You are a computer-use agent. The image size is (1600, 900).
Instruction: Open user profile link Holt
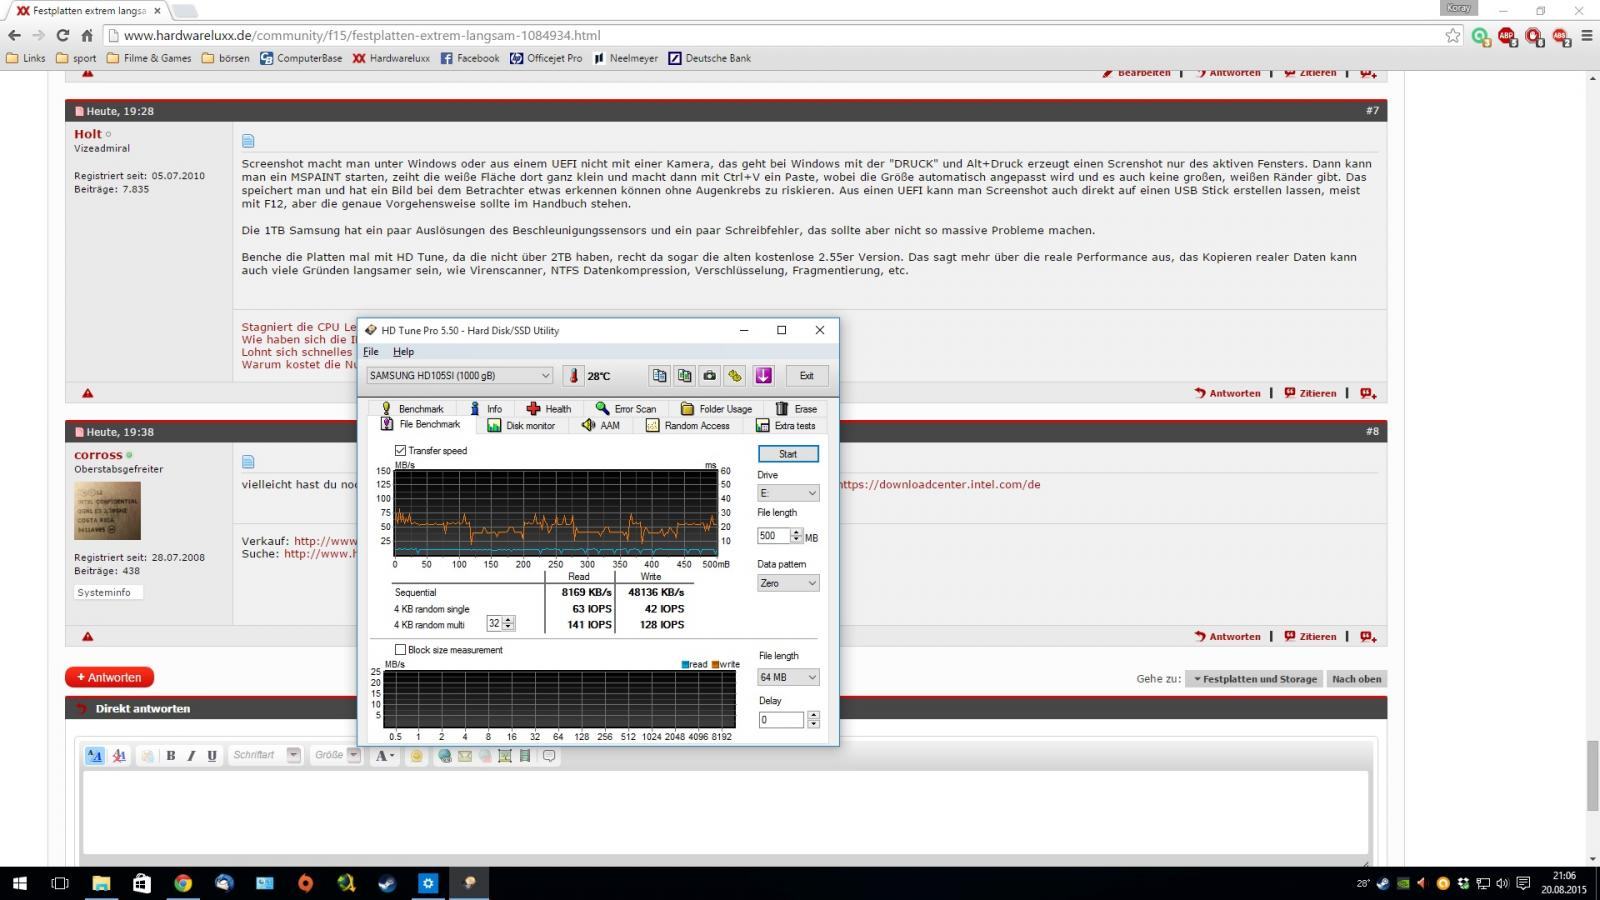point(88,134)
